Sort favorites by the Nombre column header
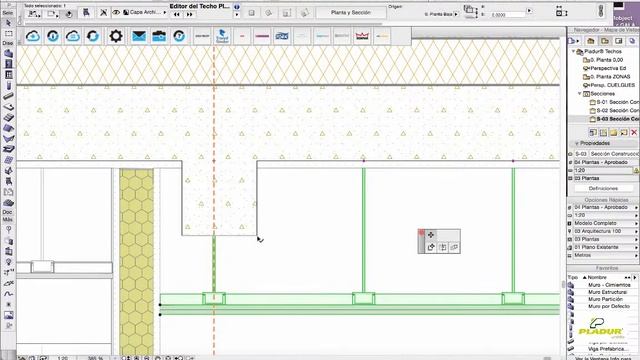Viewport: 640px width, 360px height. 597,277
